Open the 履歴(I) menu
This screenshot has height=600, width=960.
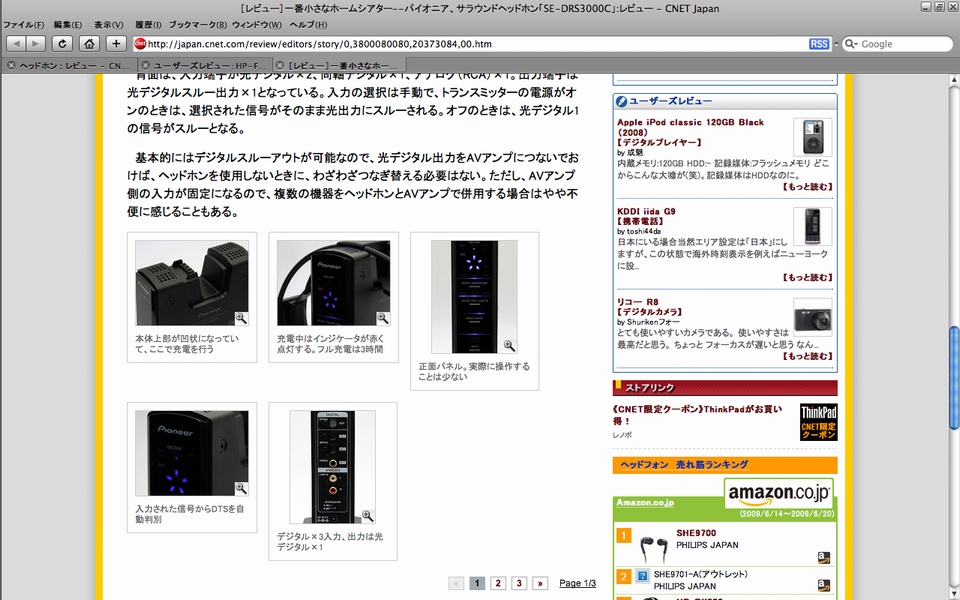[148, 25]
